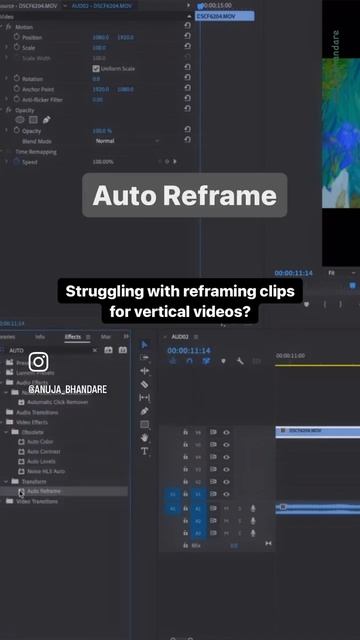The image size is (360, 640).
Task: Expand the Rotation property
Action: coord(6,78)
